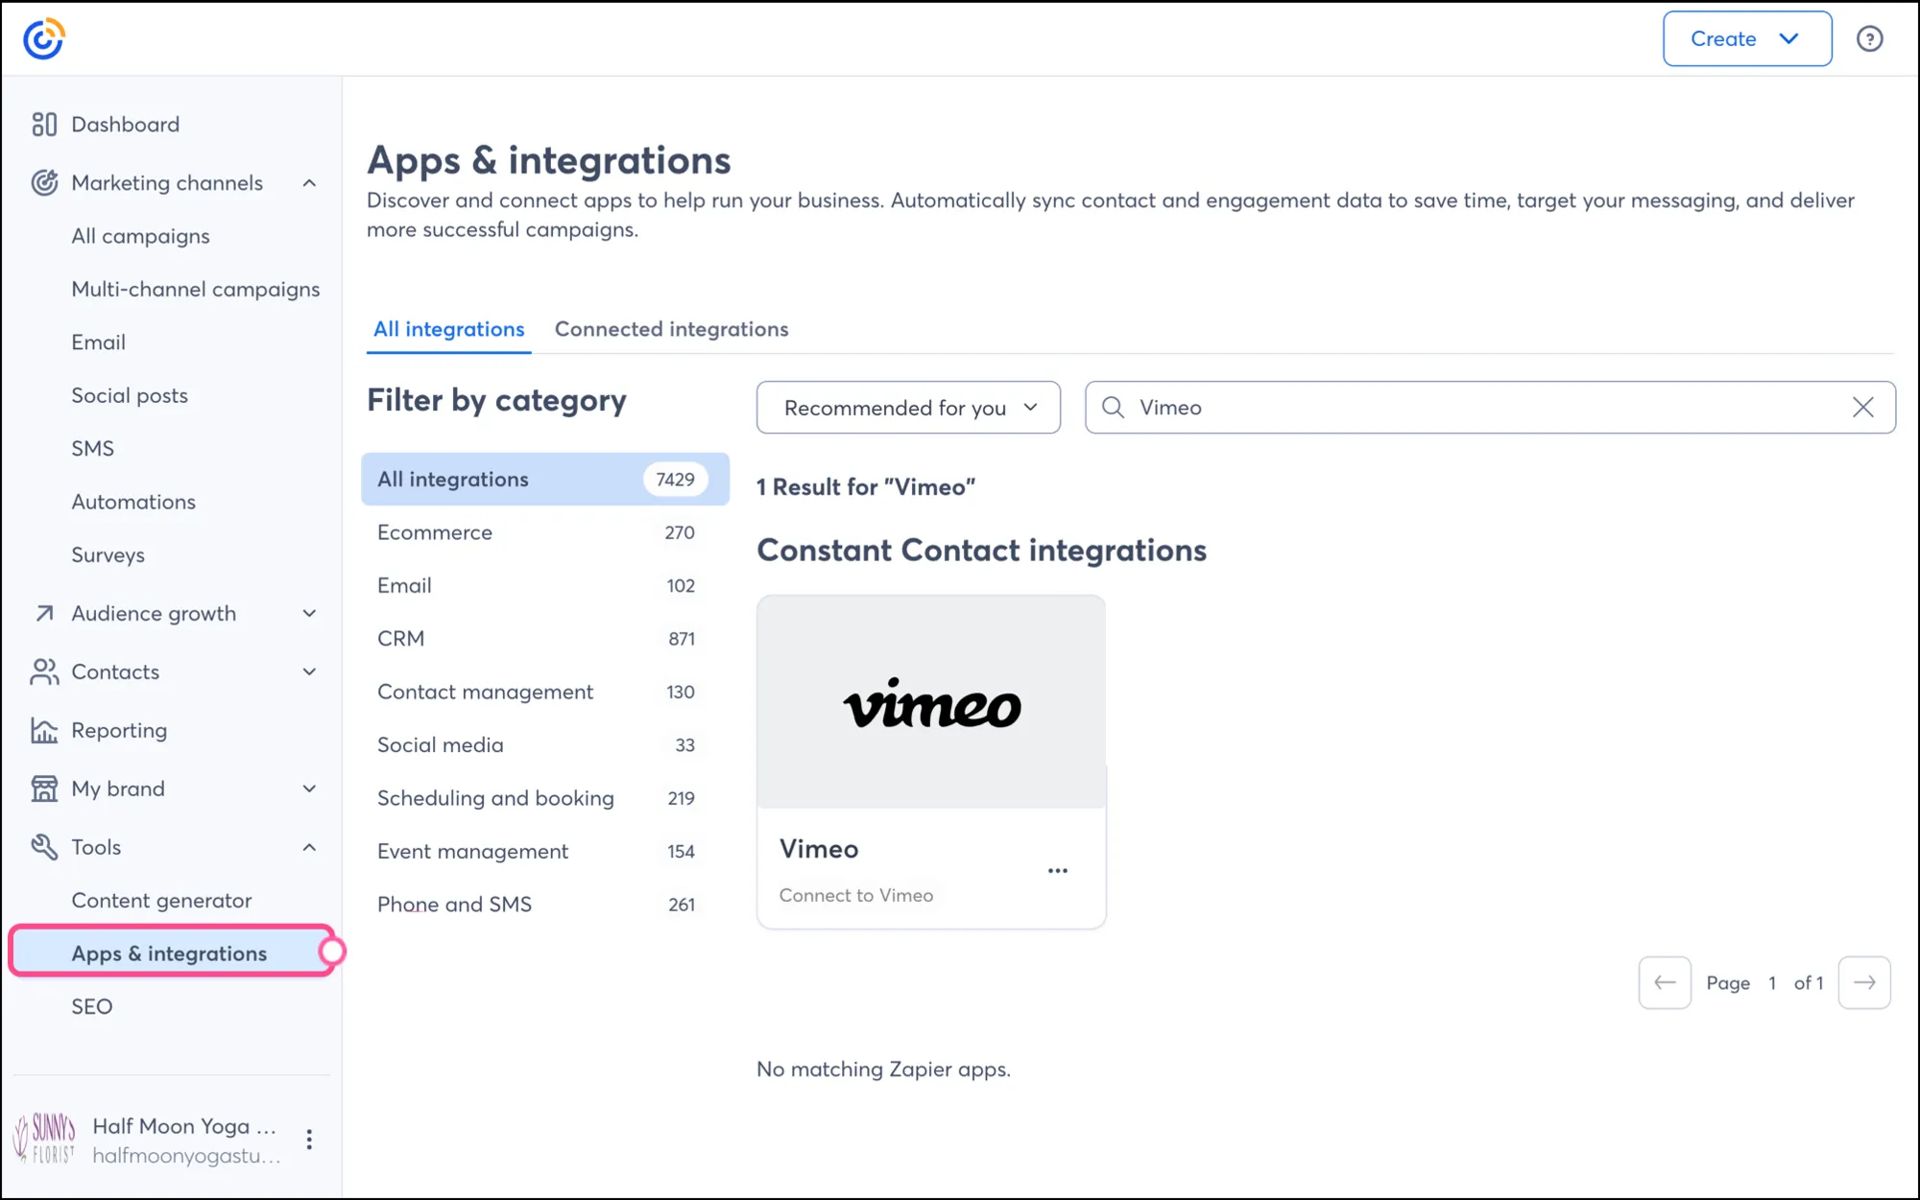The image size is (1920, 1200).
Task: Open Content generator tool
Action: 161,900
